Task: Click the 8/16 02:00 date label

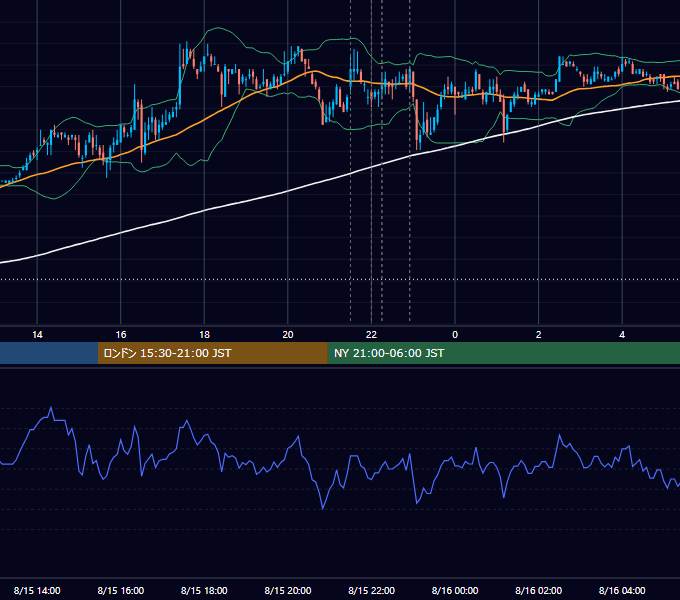Action: tap(538, 590)
